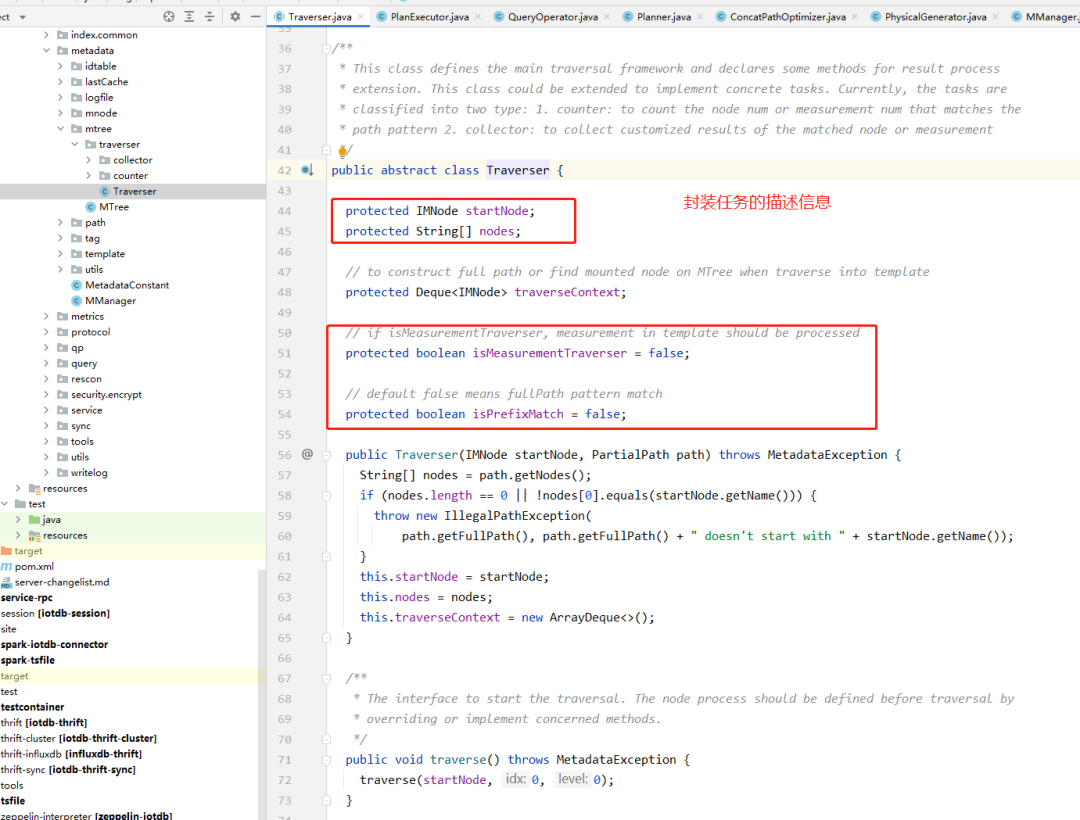Click the locate-opened-file crosshair icon
Screen dimensions: 1080x820
(169, 17)
